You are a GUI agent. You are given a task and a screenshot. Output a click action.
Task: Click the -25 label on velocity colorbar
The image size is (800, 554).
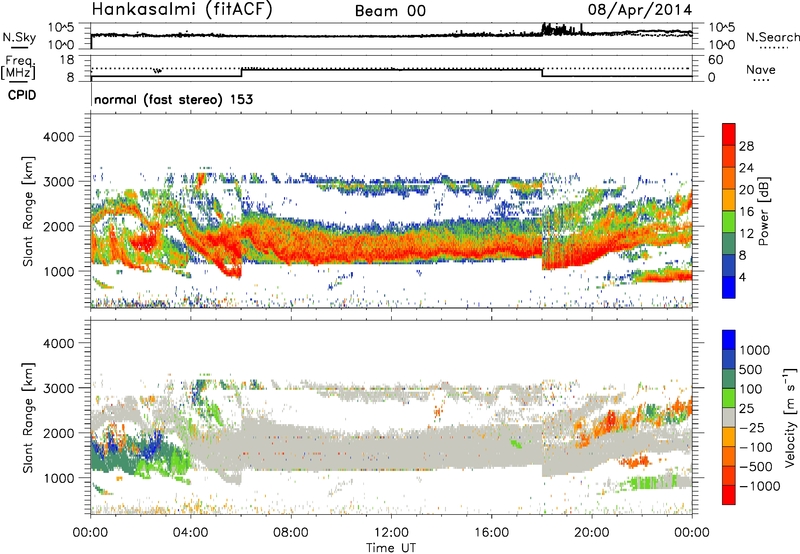coord(751,428)
